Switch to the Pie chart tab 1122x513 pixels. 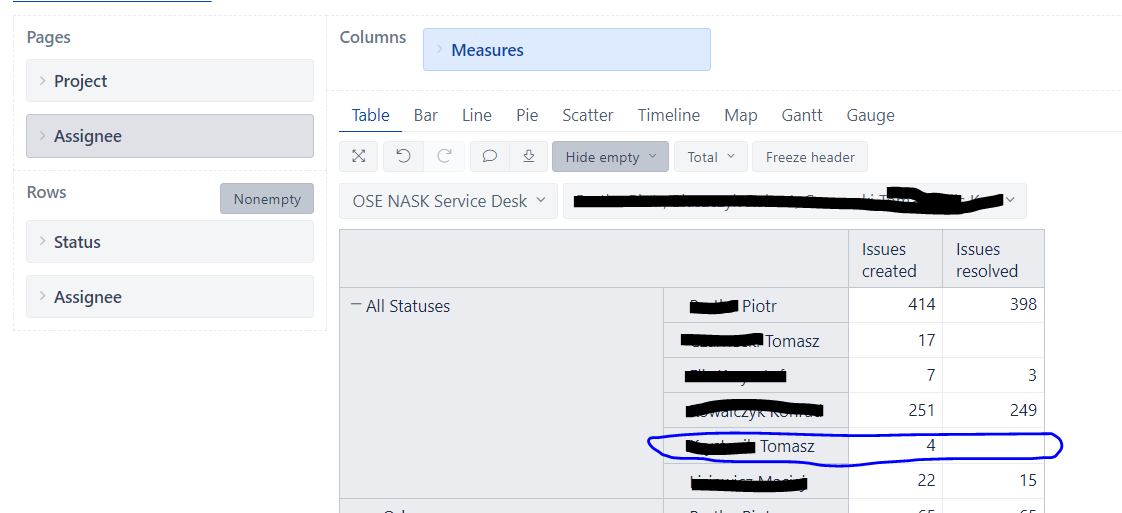tap(527, 115)
